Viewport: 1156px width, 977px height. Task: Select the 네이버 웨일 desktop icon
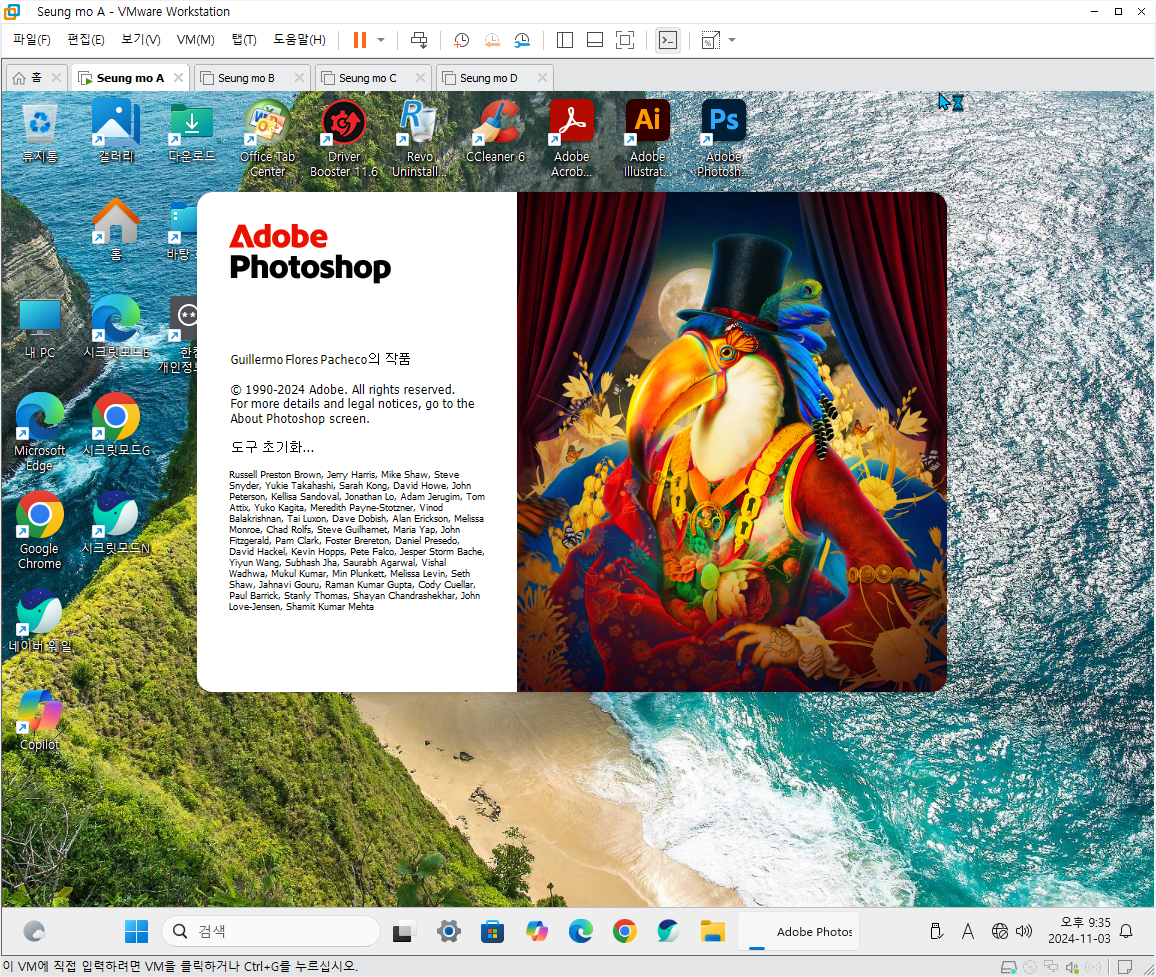40,622
